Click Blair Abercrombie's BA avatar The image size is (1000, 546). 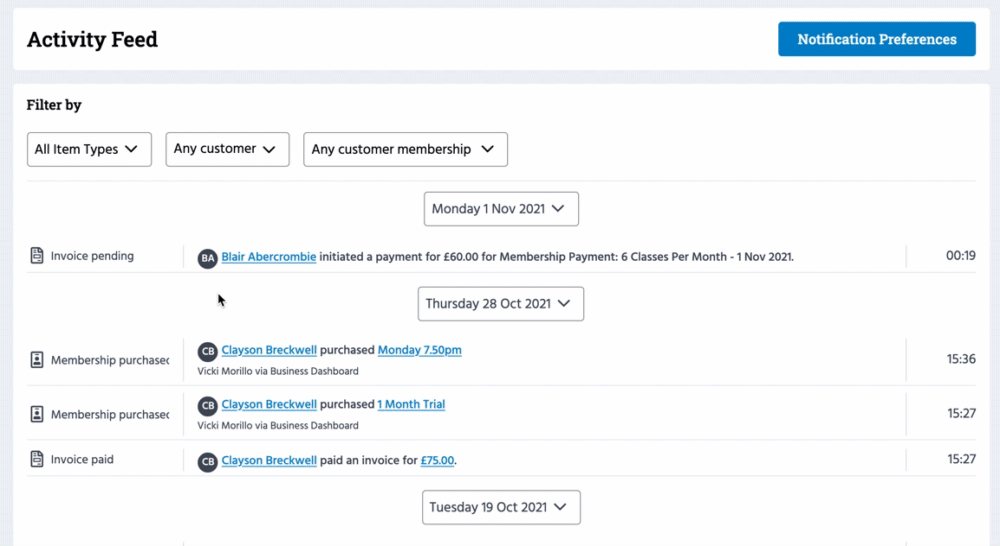208,258
